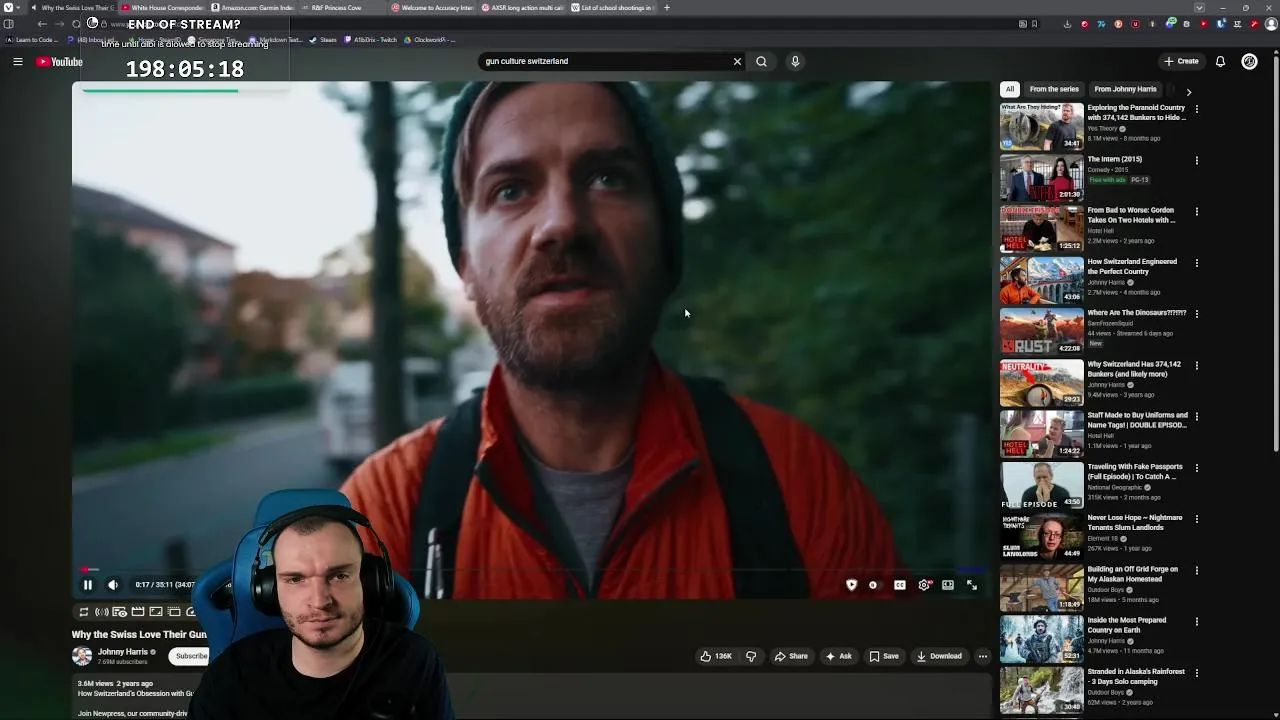Open options for From Bad to Worse video
The width and height of the screenshot is (1280, 720).
pyautogui.click(x=1197, y=211)
